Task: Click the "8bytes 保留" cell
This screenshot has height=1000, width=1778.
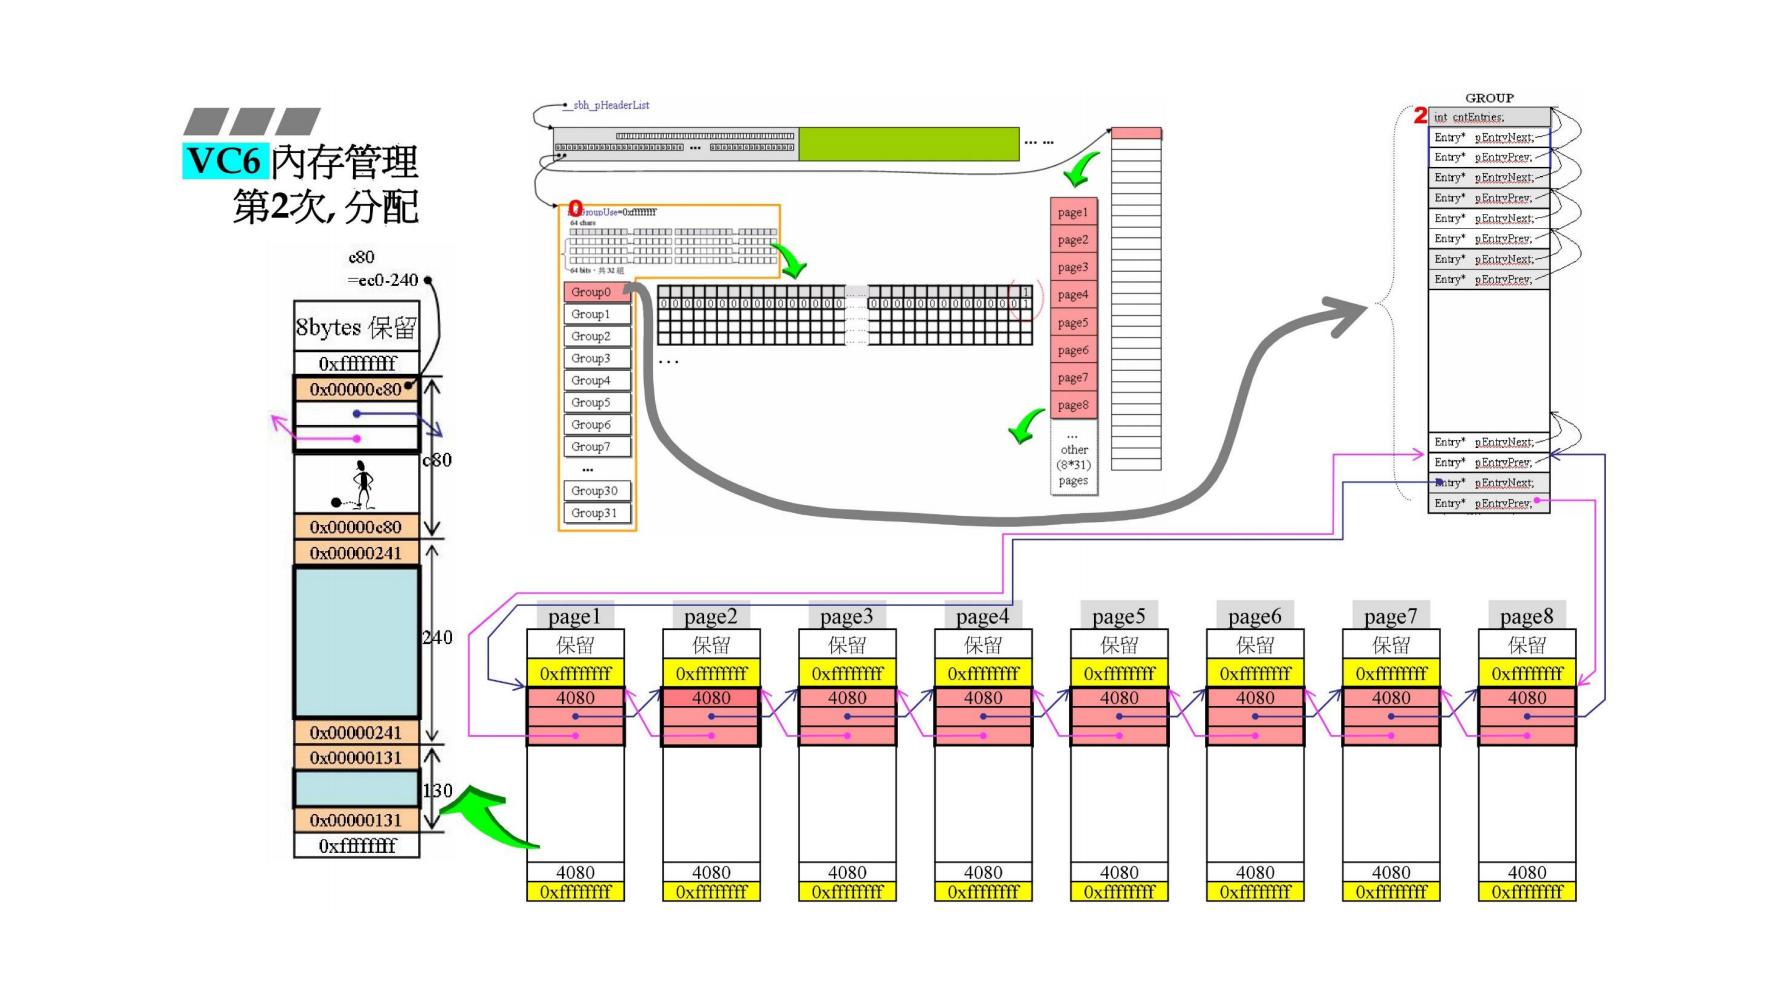Action: (356, 327)
